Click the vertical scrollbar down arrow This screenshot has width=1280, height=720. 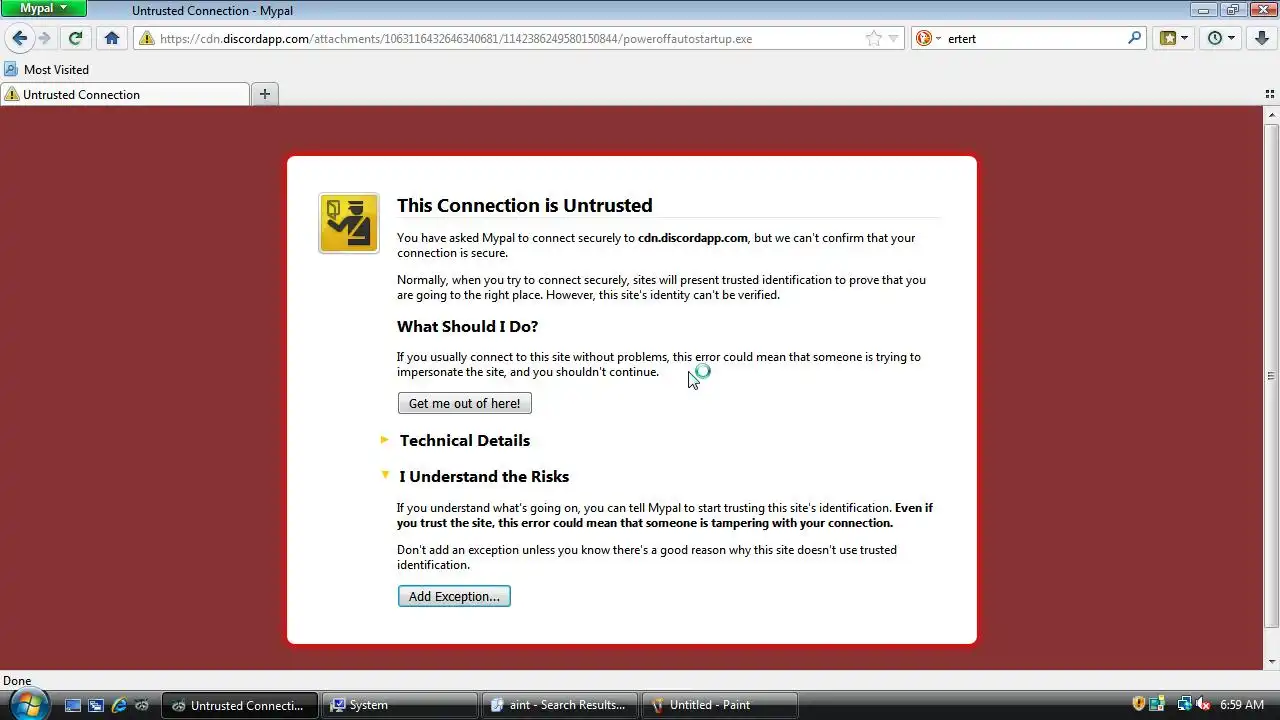pyautogui.click(x=1272, y=662)
